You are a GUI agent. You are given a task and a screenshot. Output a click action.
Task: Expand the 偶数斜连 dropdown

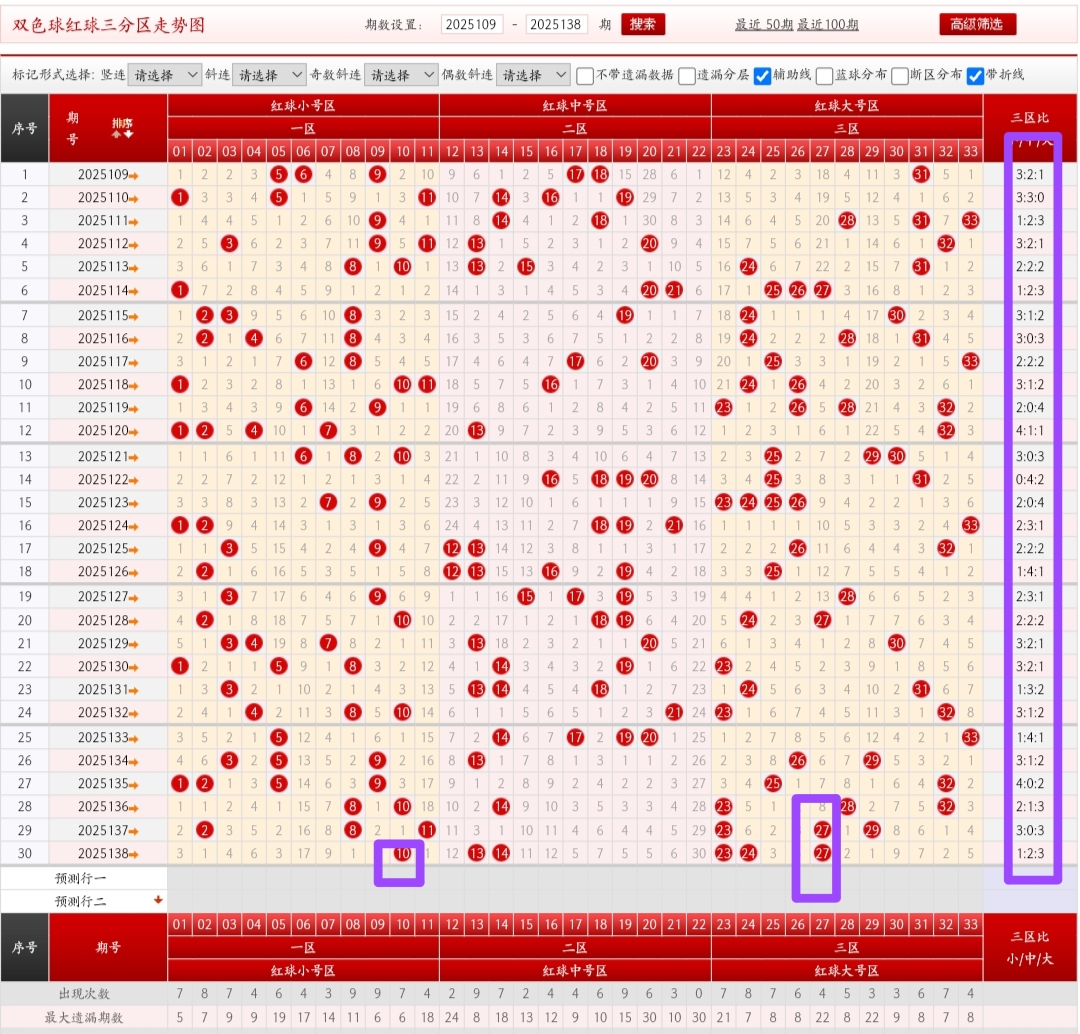[x=533, y=75]
